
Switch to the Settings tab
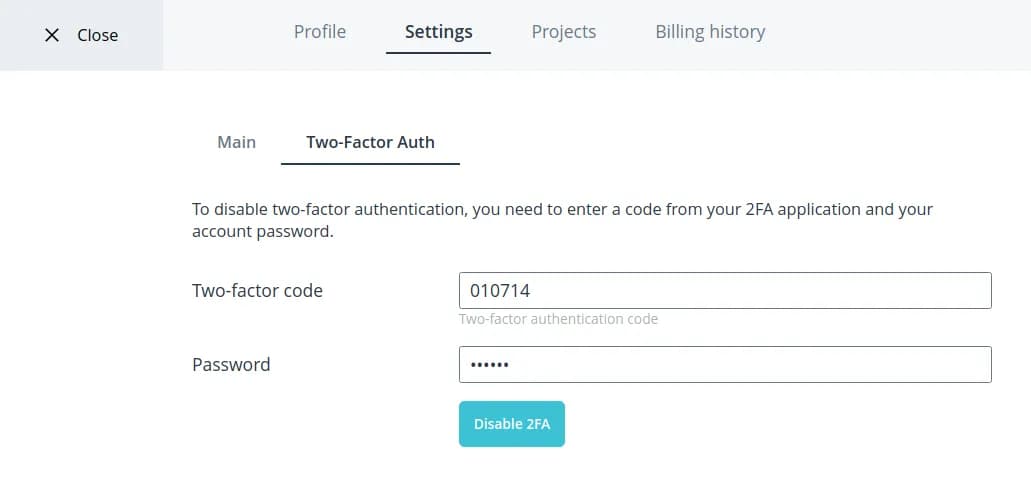[438, 32]
